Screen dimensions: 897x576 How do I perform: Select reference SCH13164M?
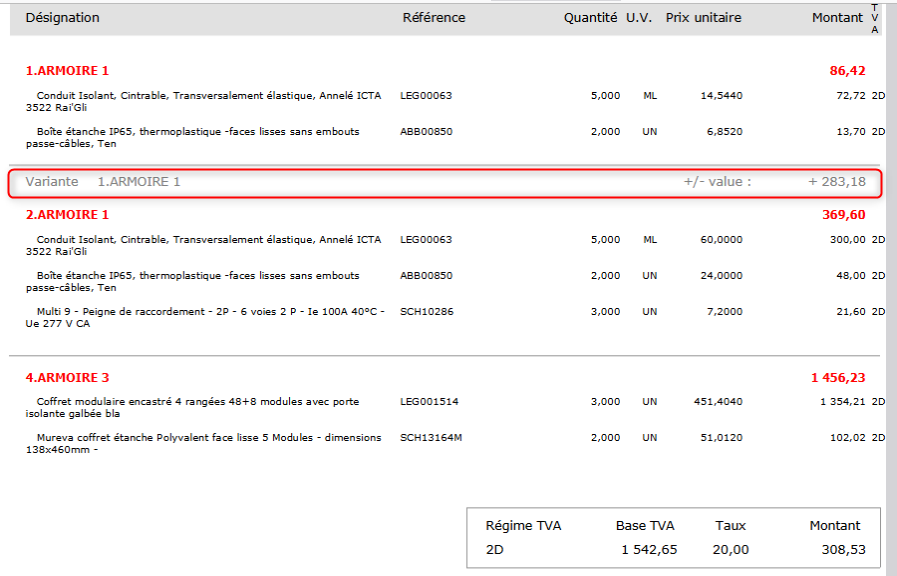pos(431,438)
